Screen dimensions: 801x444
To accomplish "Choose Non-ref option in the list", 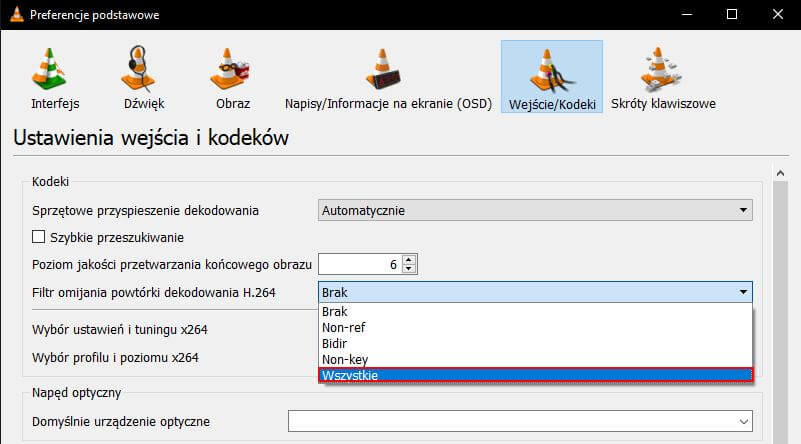I will [x=535, y=327].
